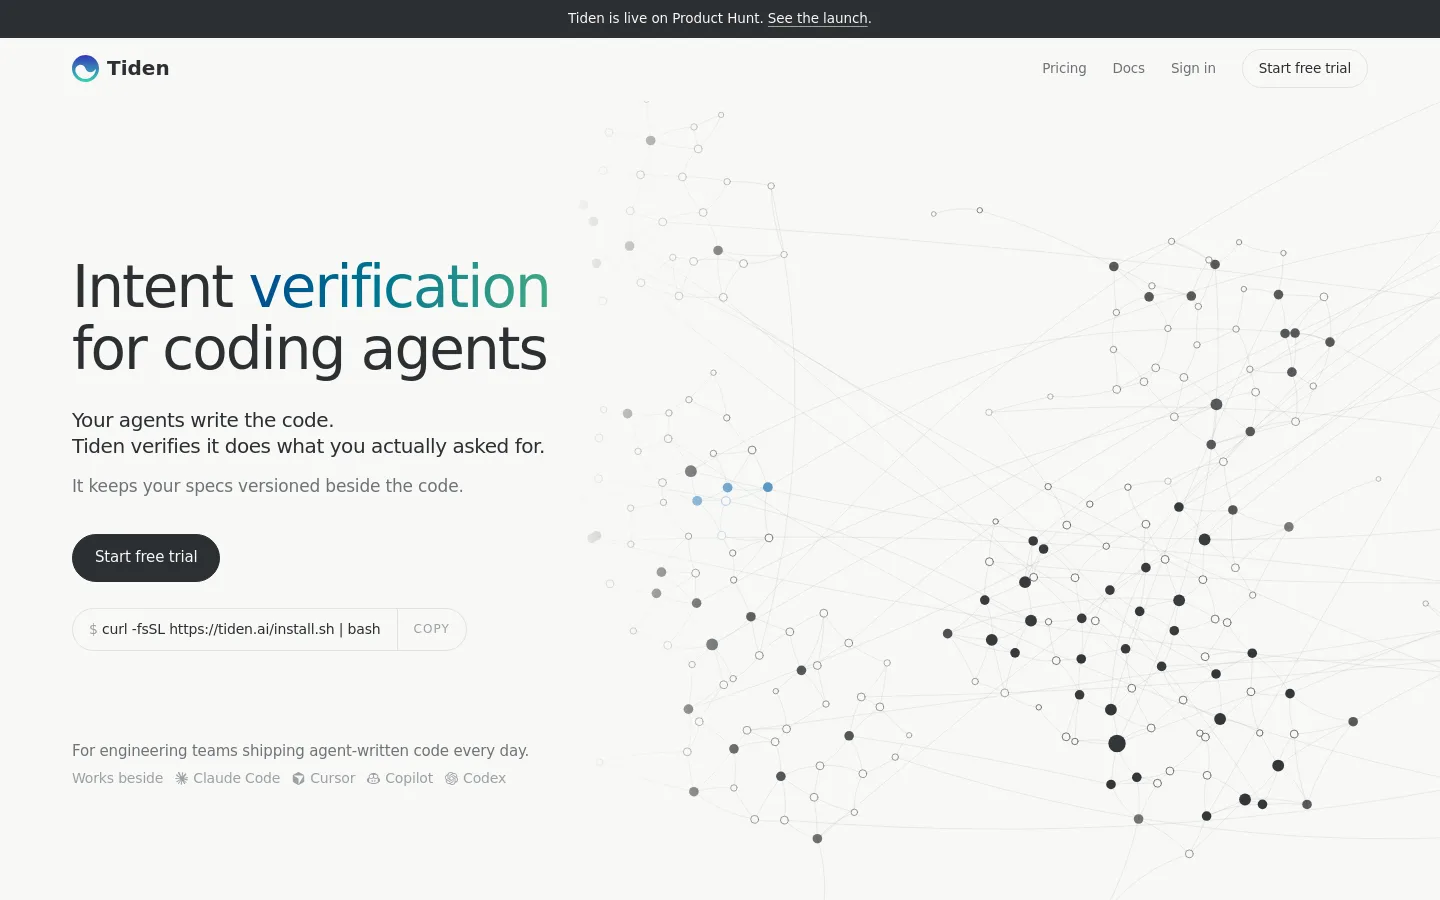The image size is (1440, 900).
Task: Click "For engineering teams shipping agent-written code" line
Action: point(300,751)
